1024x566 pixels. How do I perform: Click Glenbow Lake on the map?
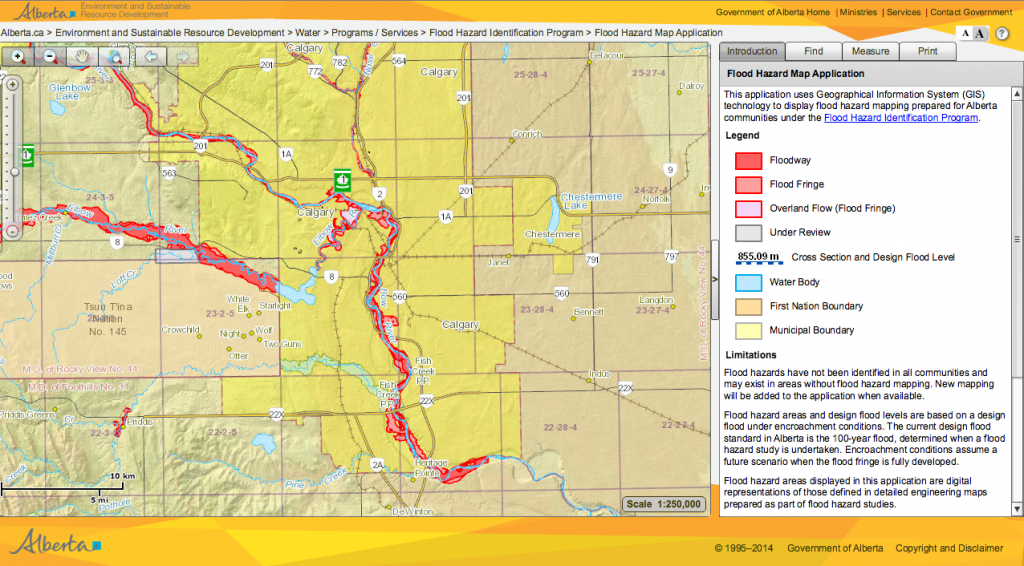pos(69,91)
